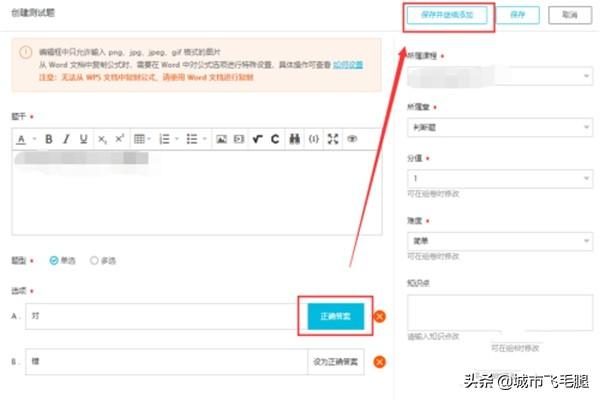The image size is (600, 400).
Task: Click the underline formatting icon
Action: point(83,139)
